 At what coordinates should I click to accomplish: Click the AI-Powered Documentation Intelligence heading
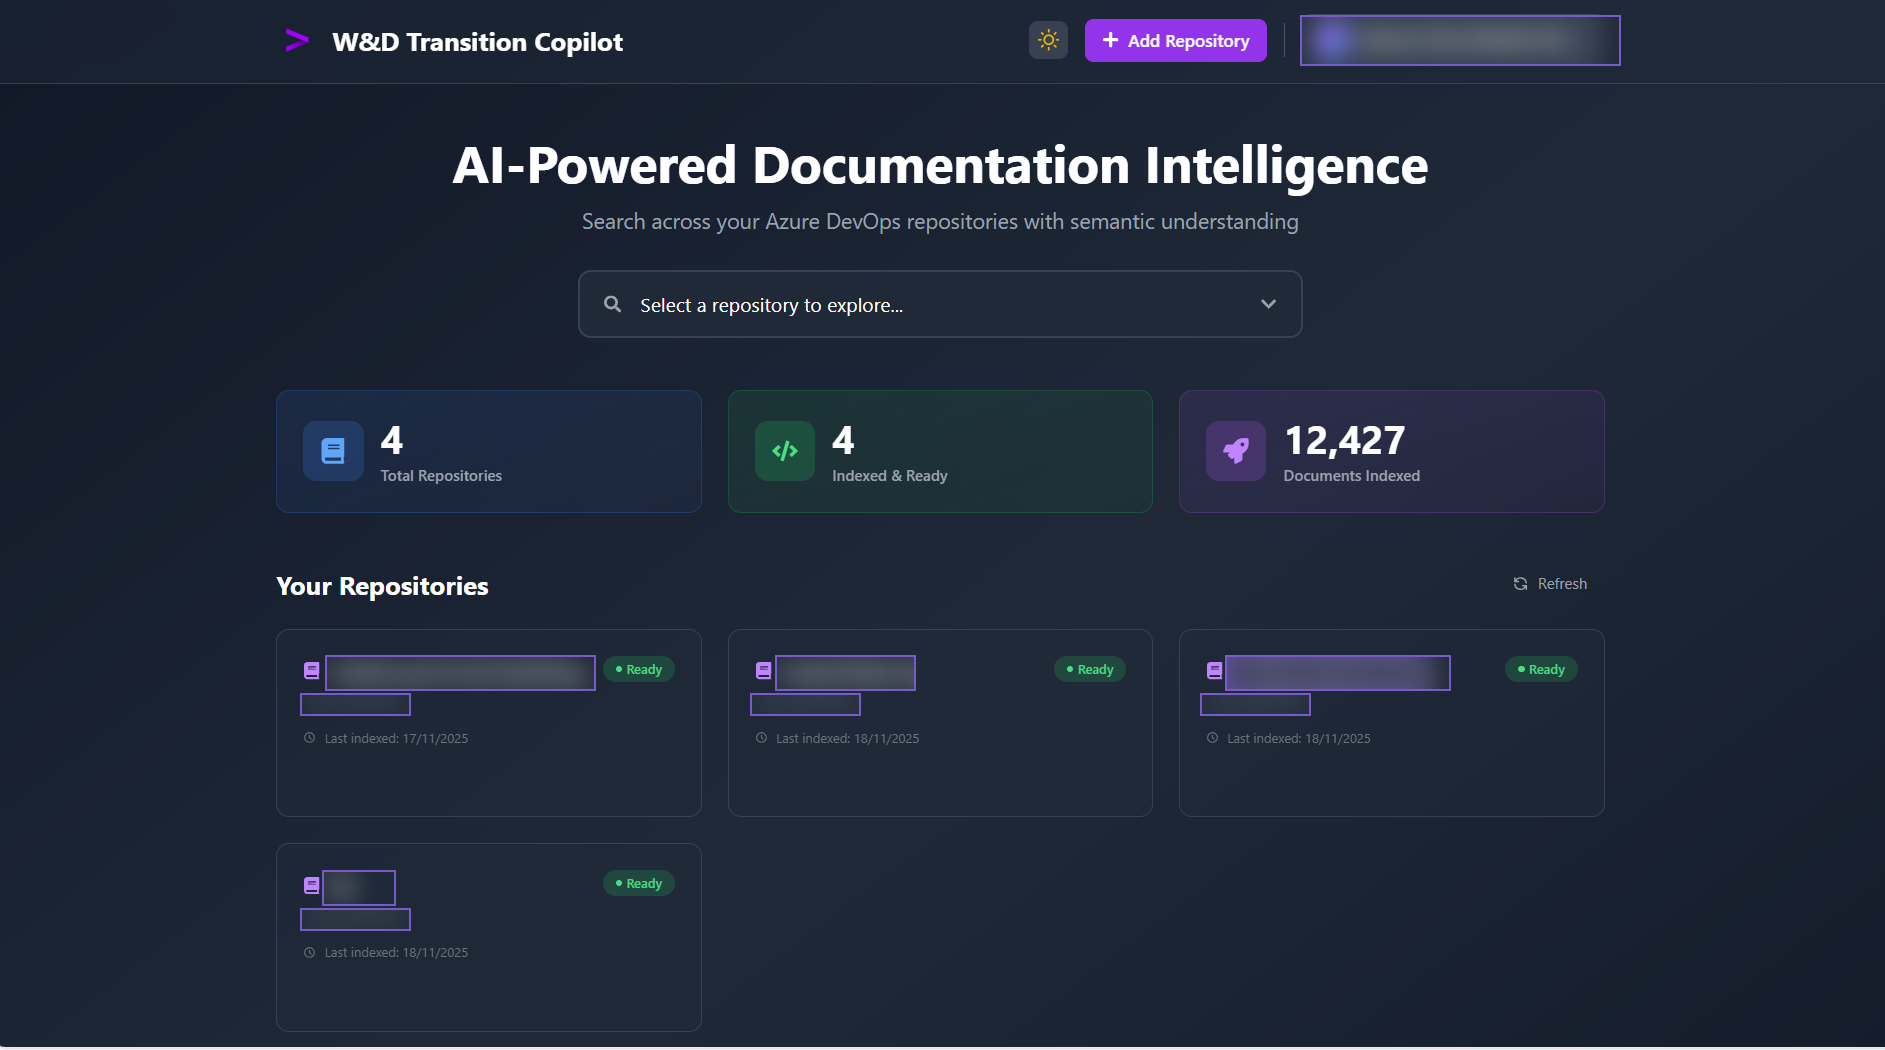[x=940, y=166]
